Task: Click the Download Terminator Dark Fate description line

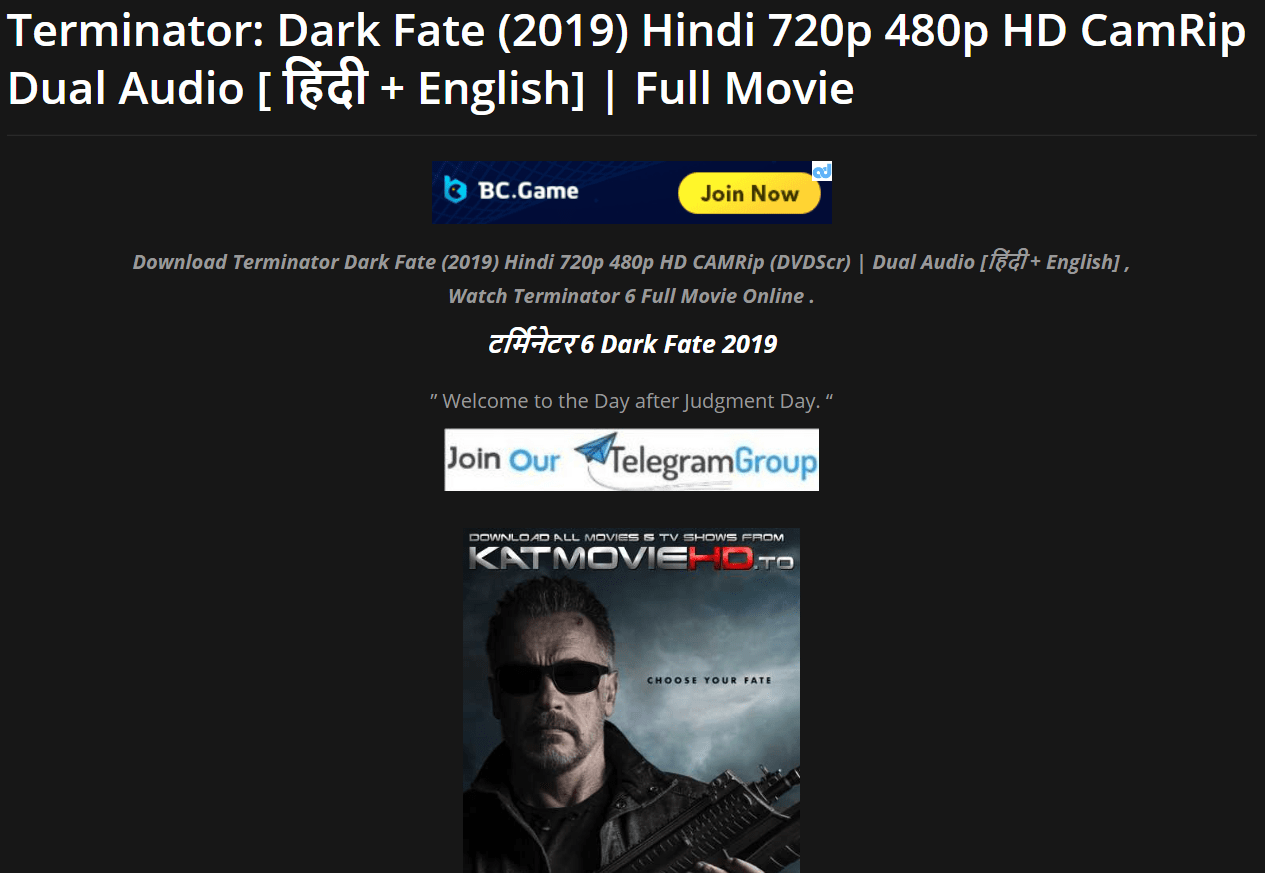Action: pos(631,262)
